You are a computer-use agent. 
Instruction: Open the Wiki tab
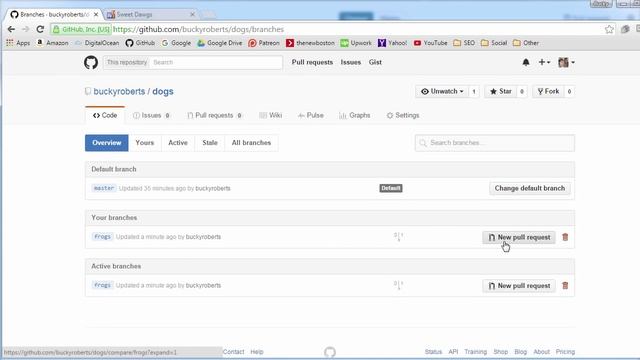click(x=271, y=116)
